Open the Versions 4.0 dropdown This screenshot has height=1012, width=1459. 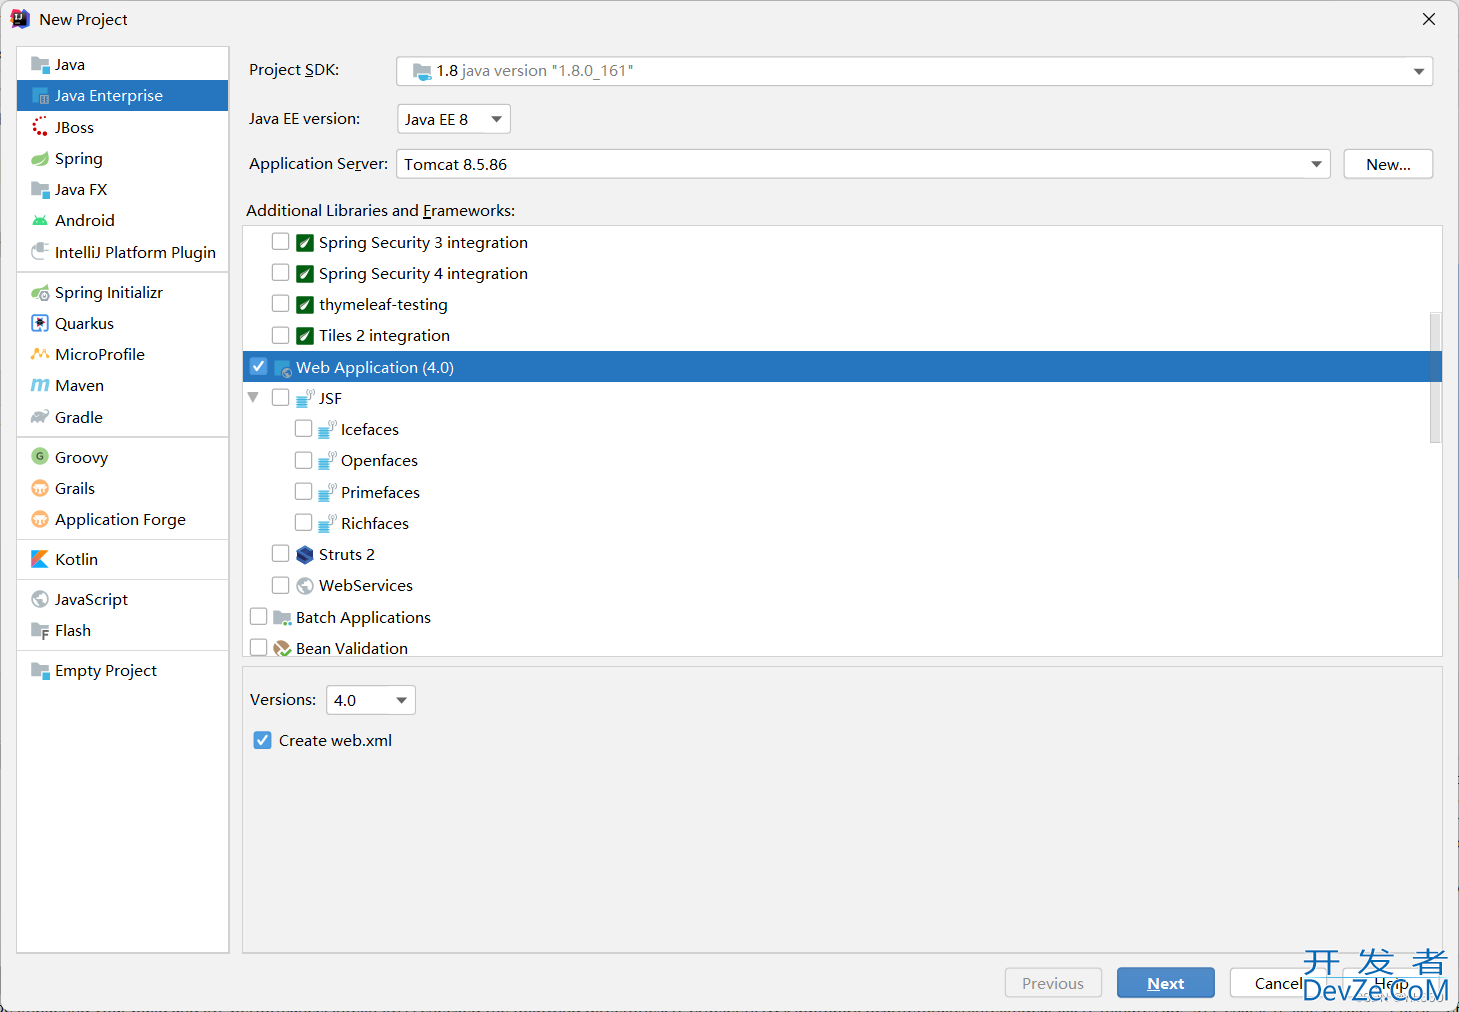click(371, 700)
